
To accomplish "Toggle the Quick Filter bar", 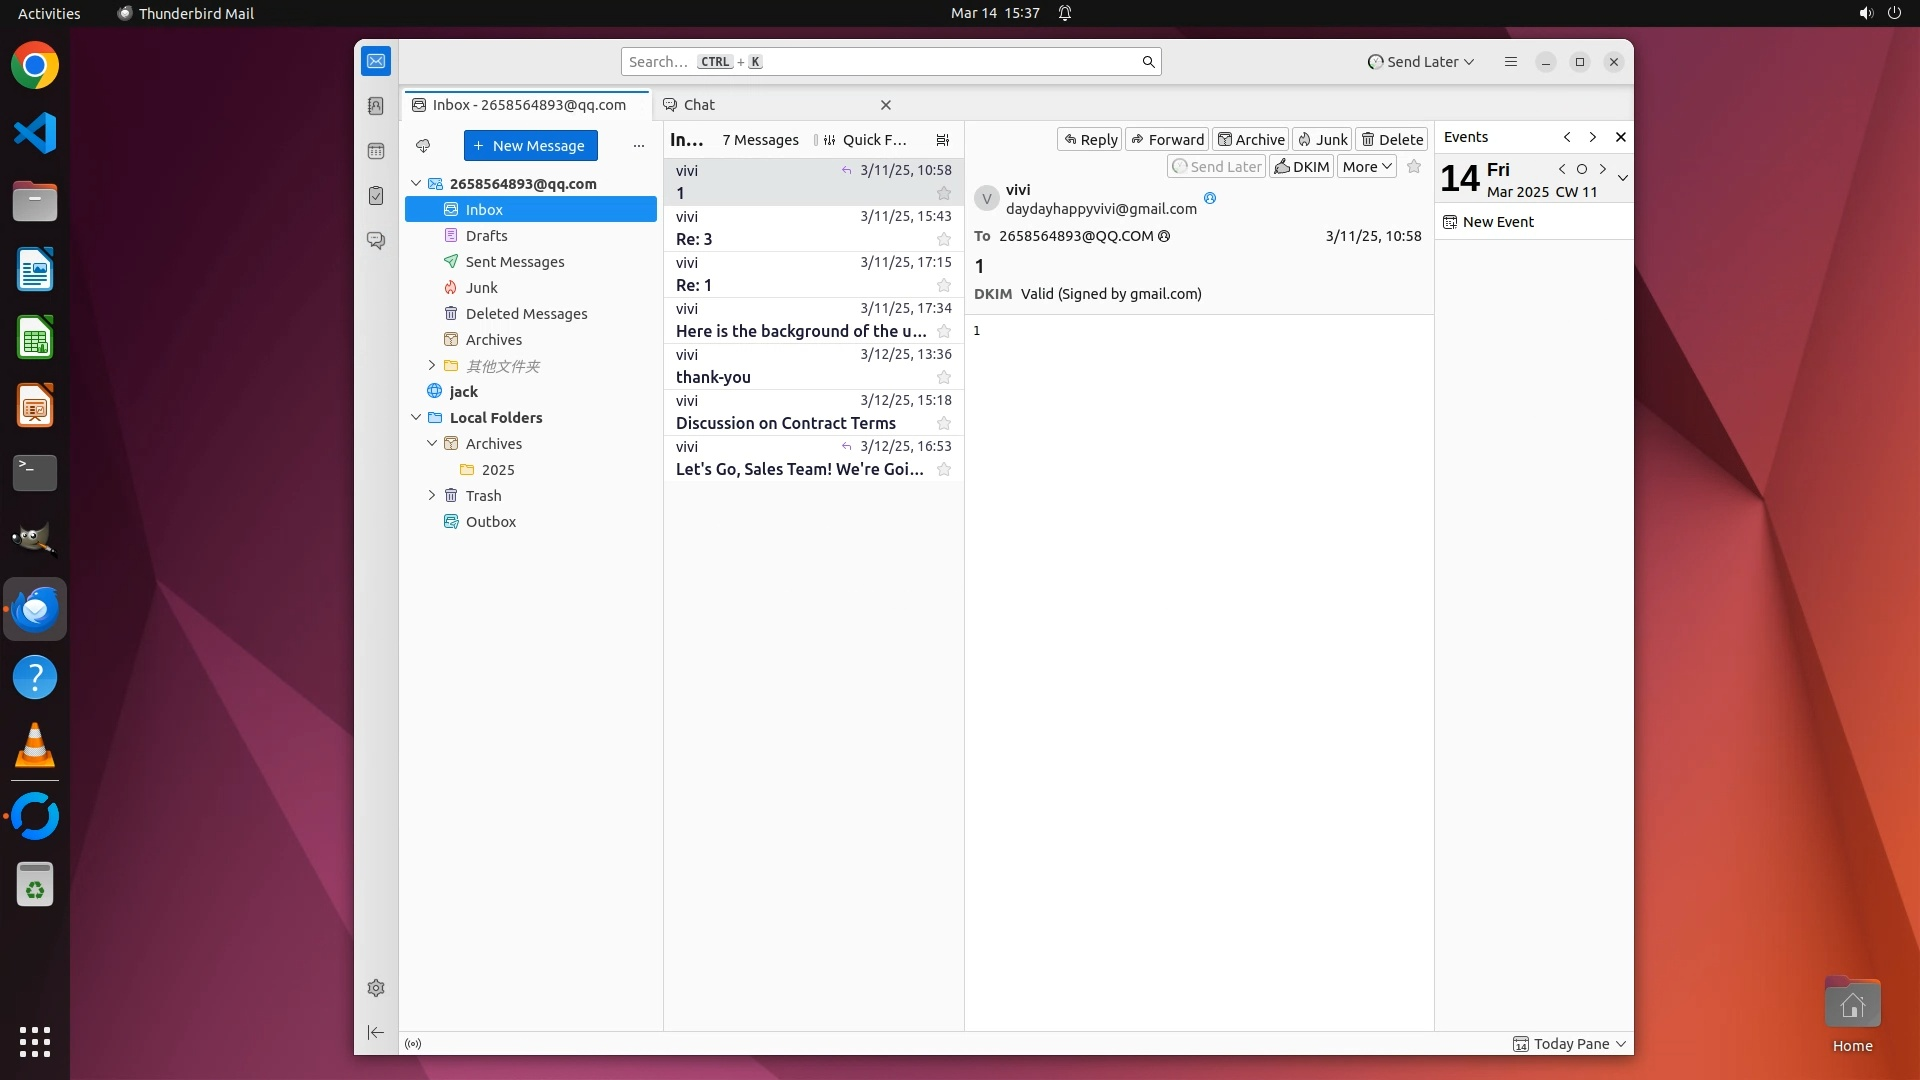I will point(862,140).
